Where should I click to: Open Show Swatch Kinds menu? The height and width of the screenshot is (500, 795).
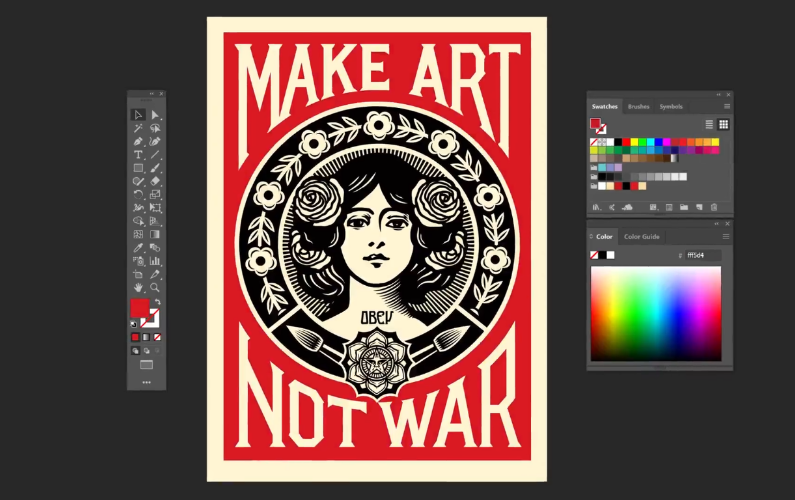click(x=654, y=207)
